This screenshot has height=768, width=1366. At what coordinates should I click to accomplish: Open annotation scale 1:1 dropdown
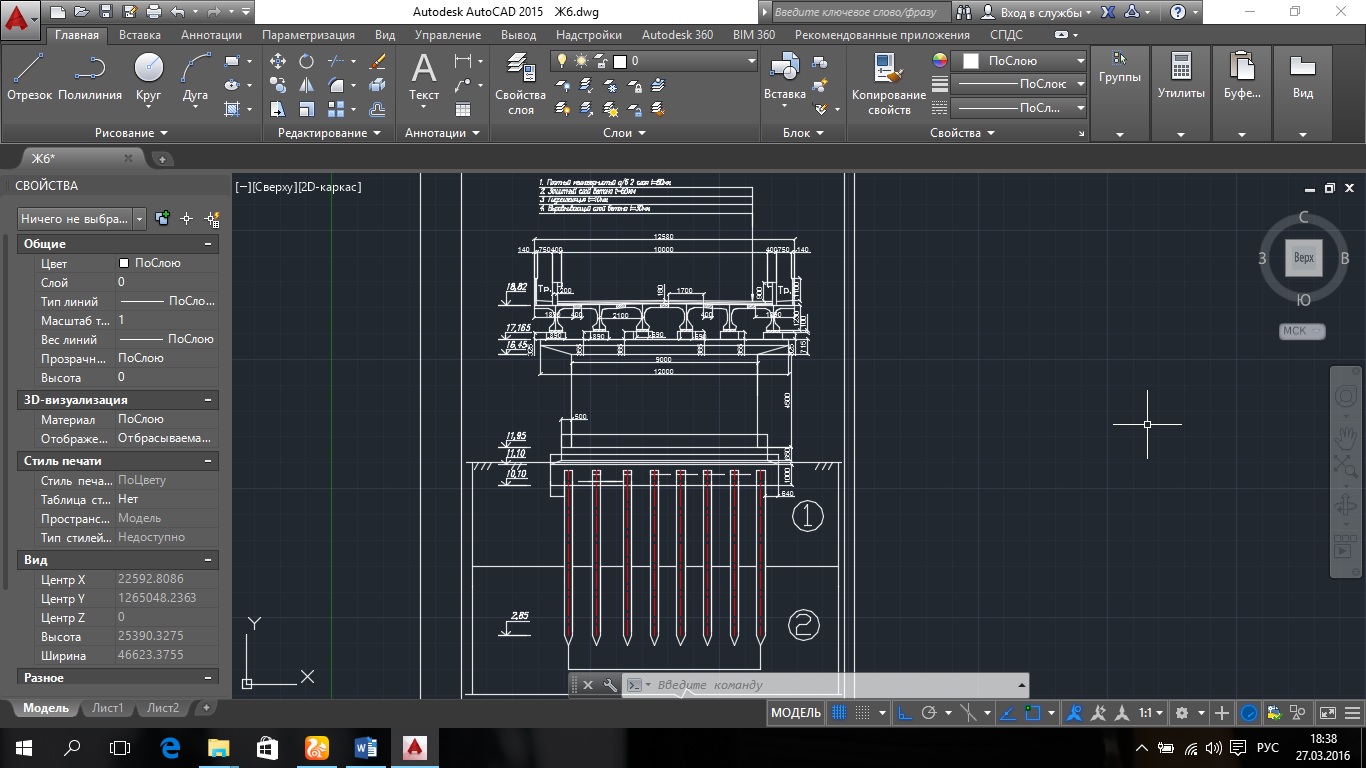point(1152,713)
